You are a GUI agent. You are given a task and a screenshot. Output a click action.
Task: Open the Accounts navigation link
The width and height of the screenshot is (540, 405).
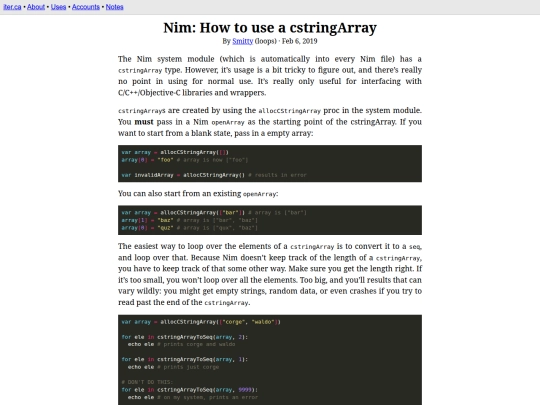pos(86,7)
